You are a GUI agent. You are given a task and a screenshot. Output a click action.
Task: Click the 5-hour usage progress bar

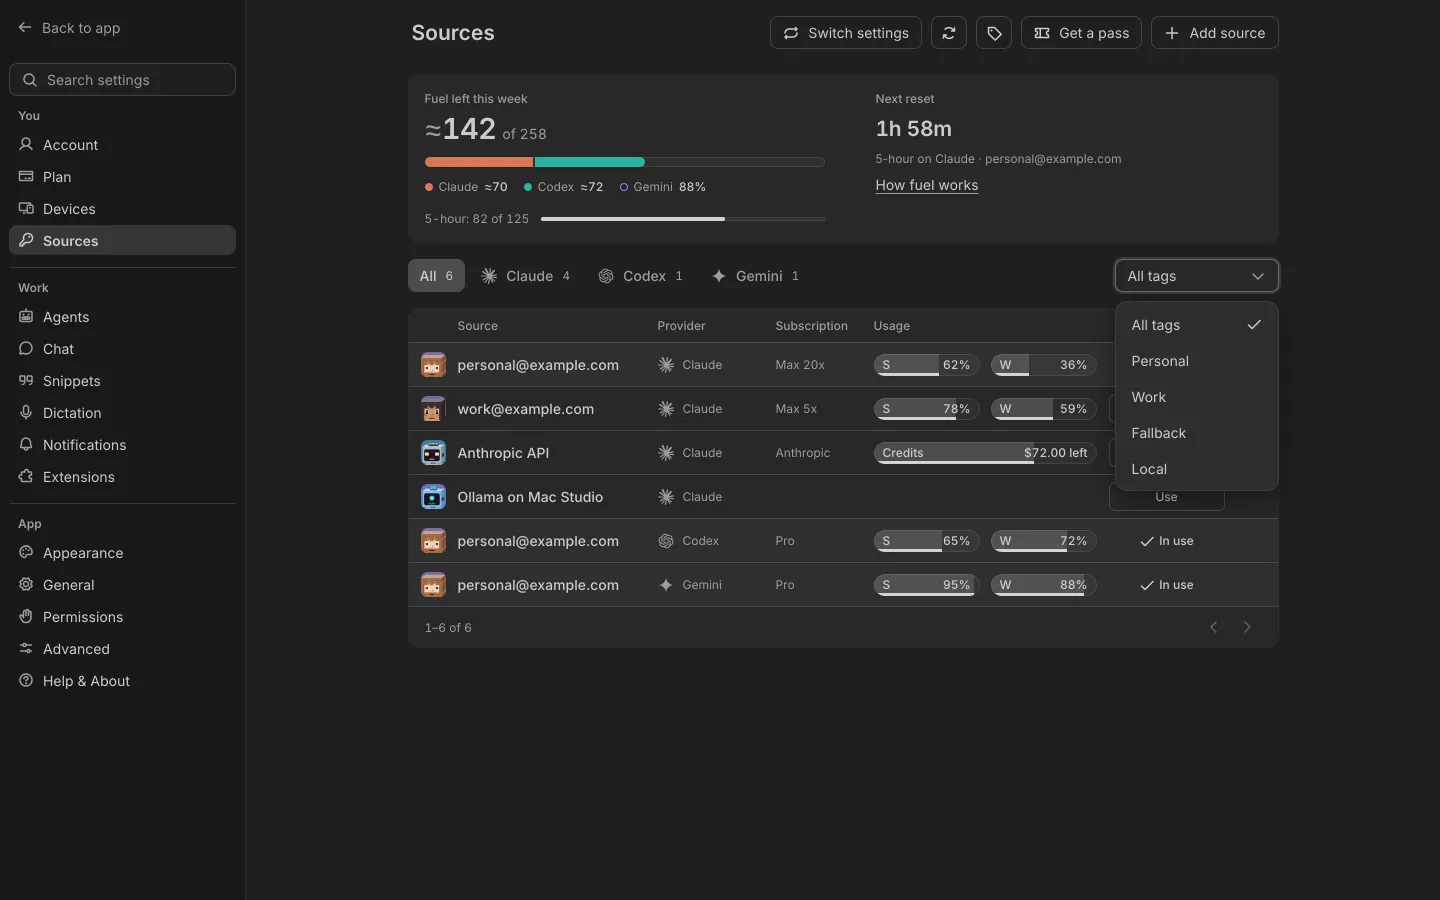point(683,219)
